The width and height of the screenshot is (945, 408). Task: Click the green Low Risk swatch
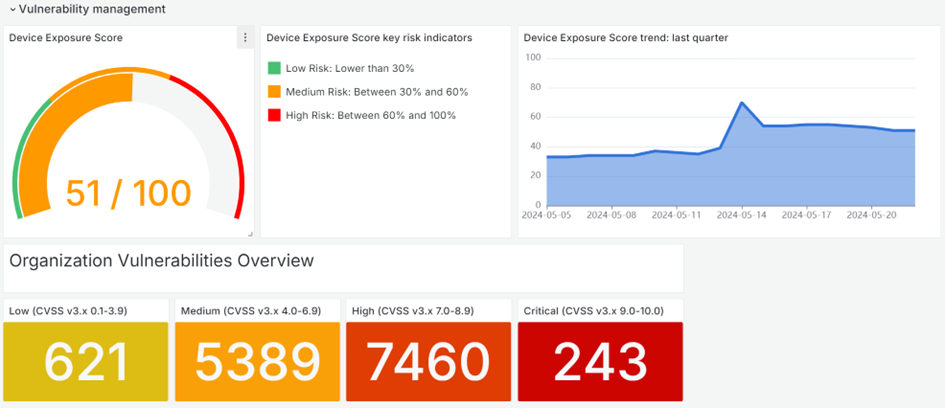click(274, 69)
